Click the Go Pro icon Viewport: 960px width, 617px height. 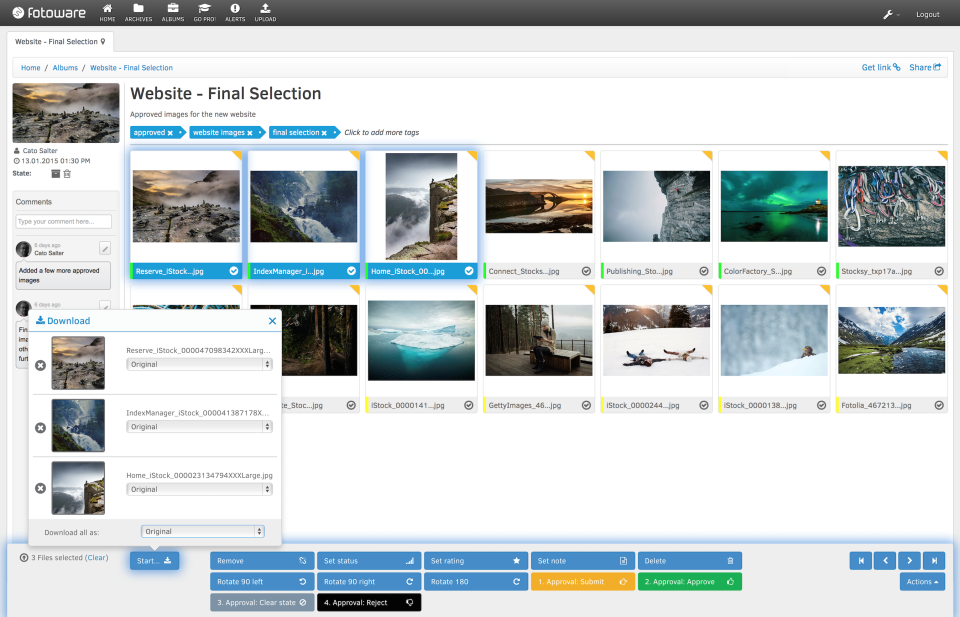(x=203, y=13)
